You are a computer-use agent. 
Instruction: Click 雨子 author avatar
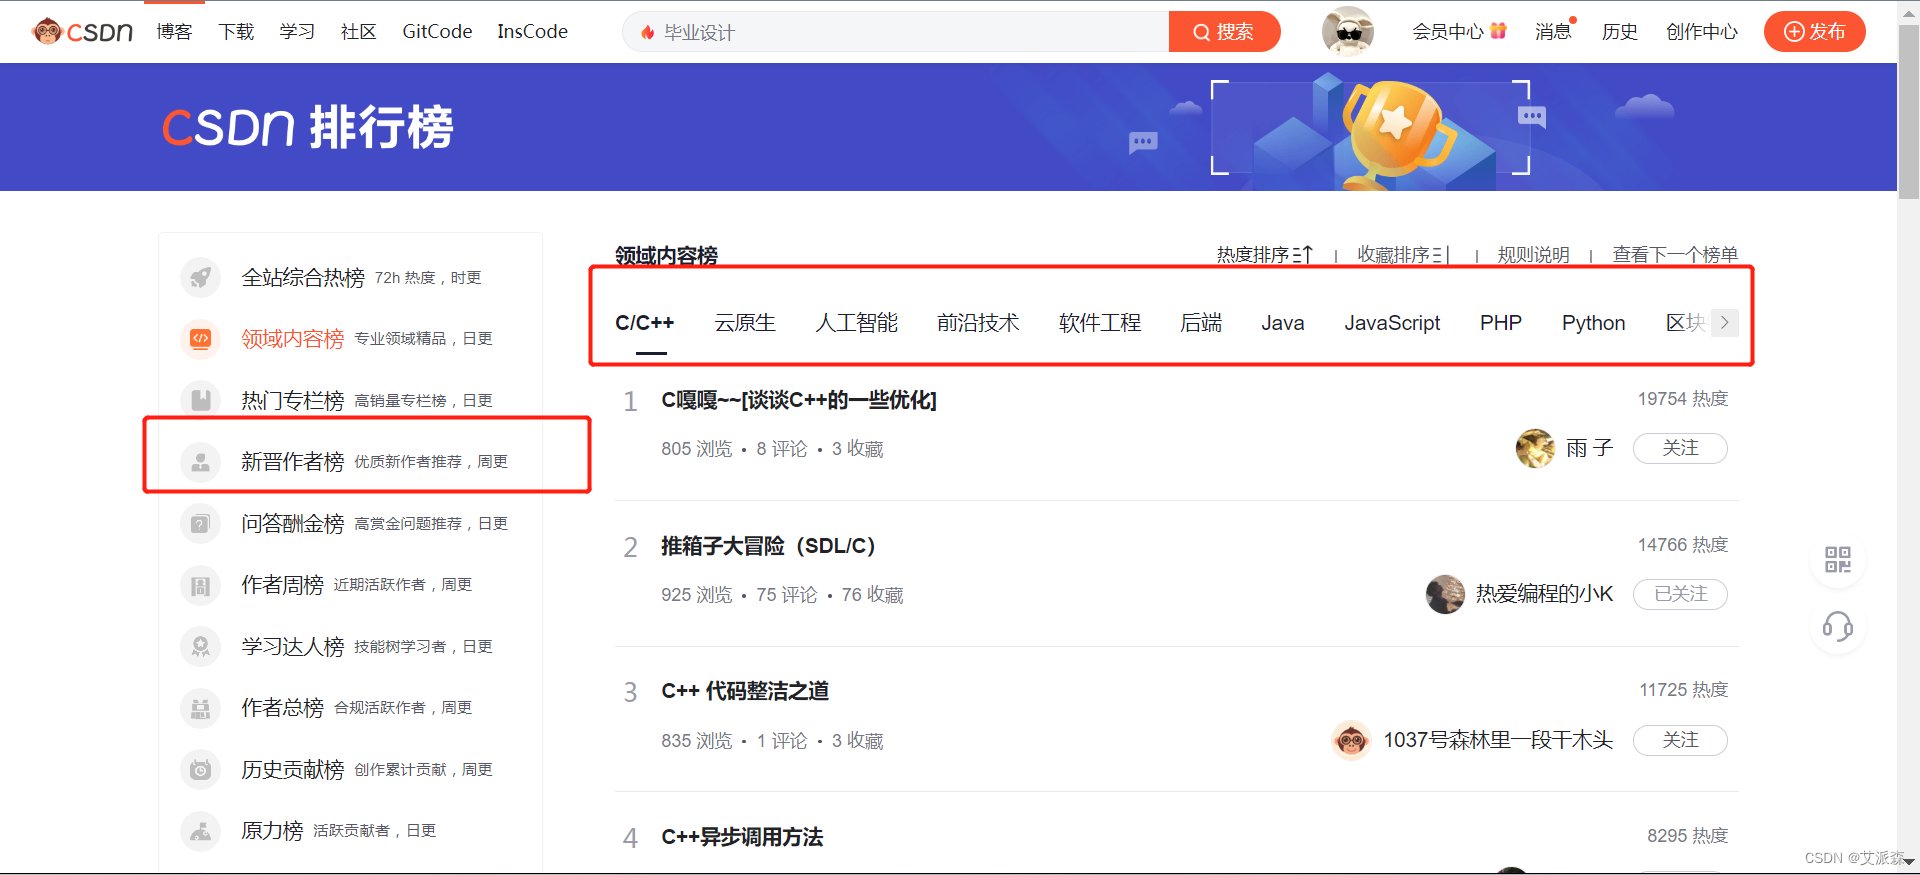[x=1535, y=448]
